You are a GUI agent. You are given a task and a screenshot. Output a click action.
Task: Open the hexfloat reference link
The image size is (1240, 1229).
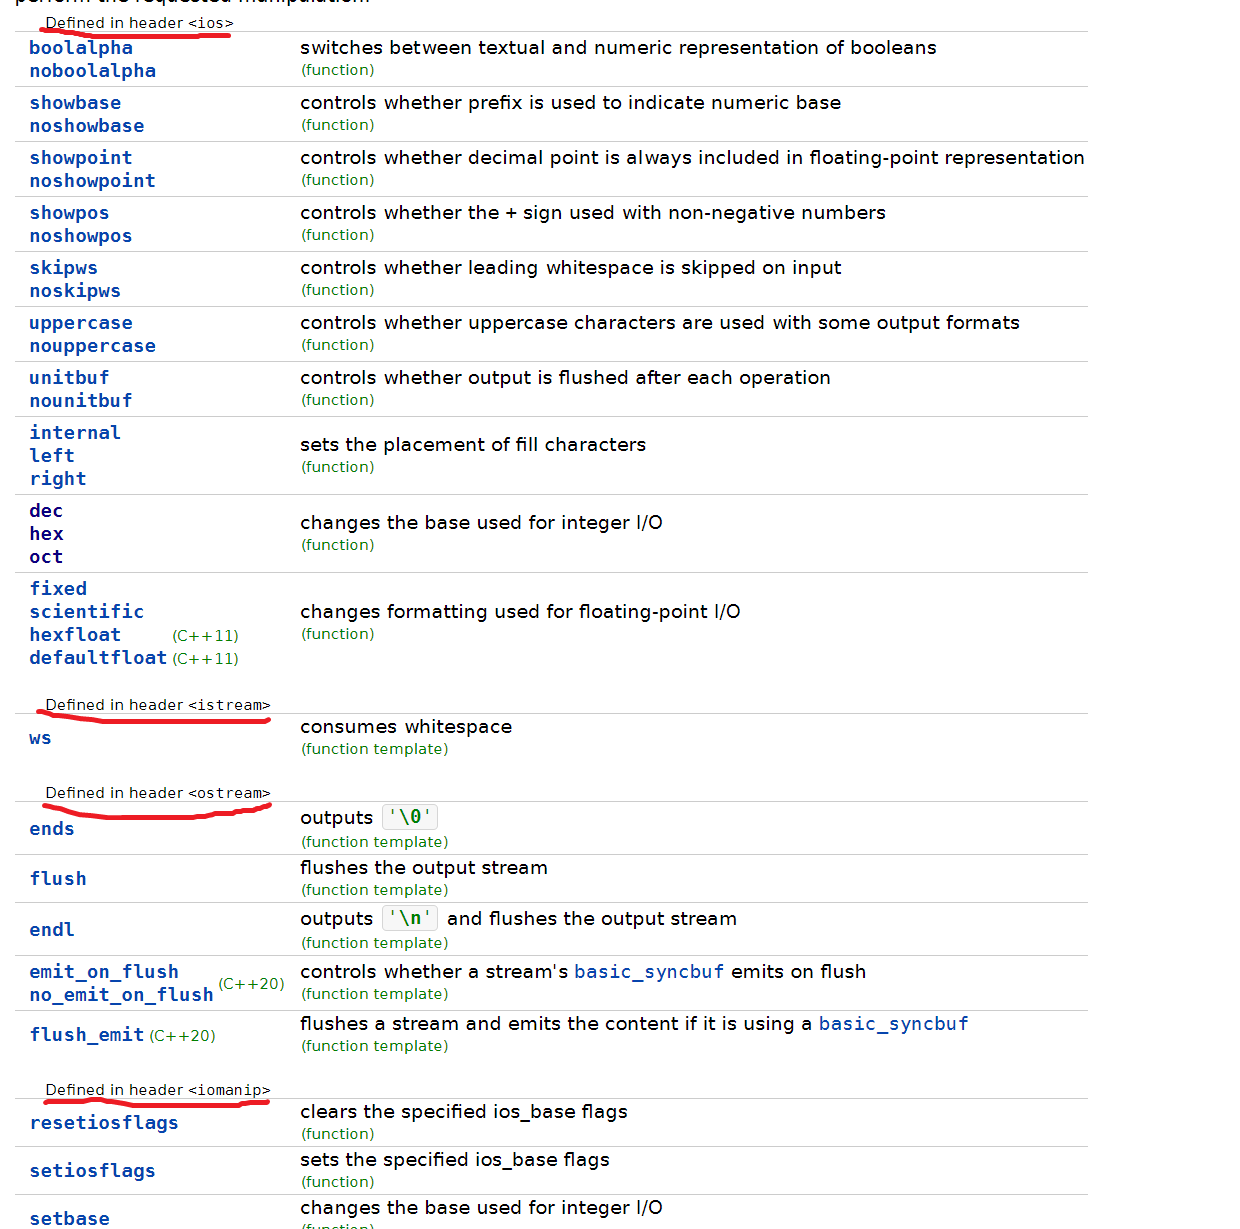75,635
